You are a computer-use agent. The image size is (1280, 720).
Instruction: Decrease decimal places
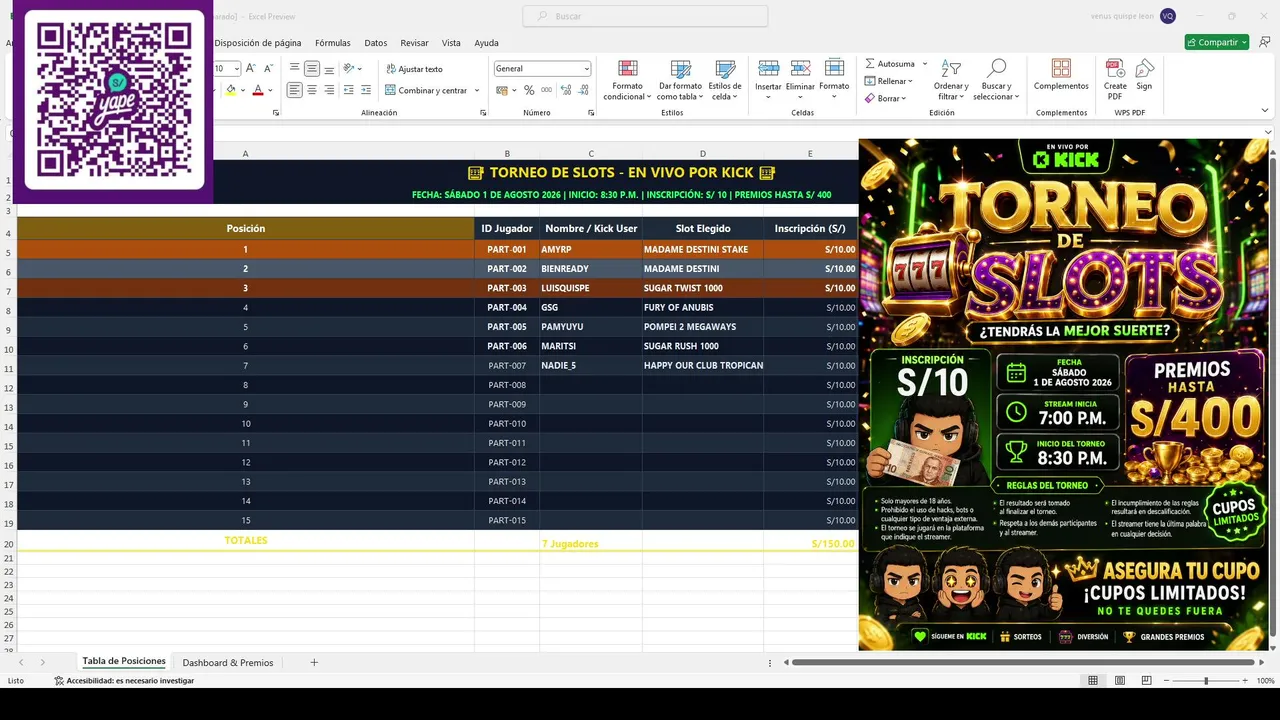pos(581,90)
